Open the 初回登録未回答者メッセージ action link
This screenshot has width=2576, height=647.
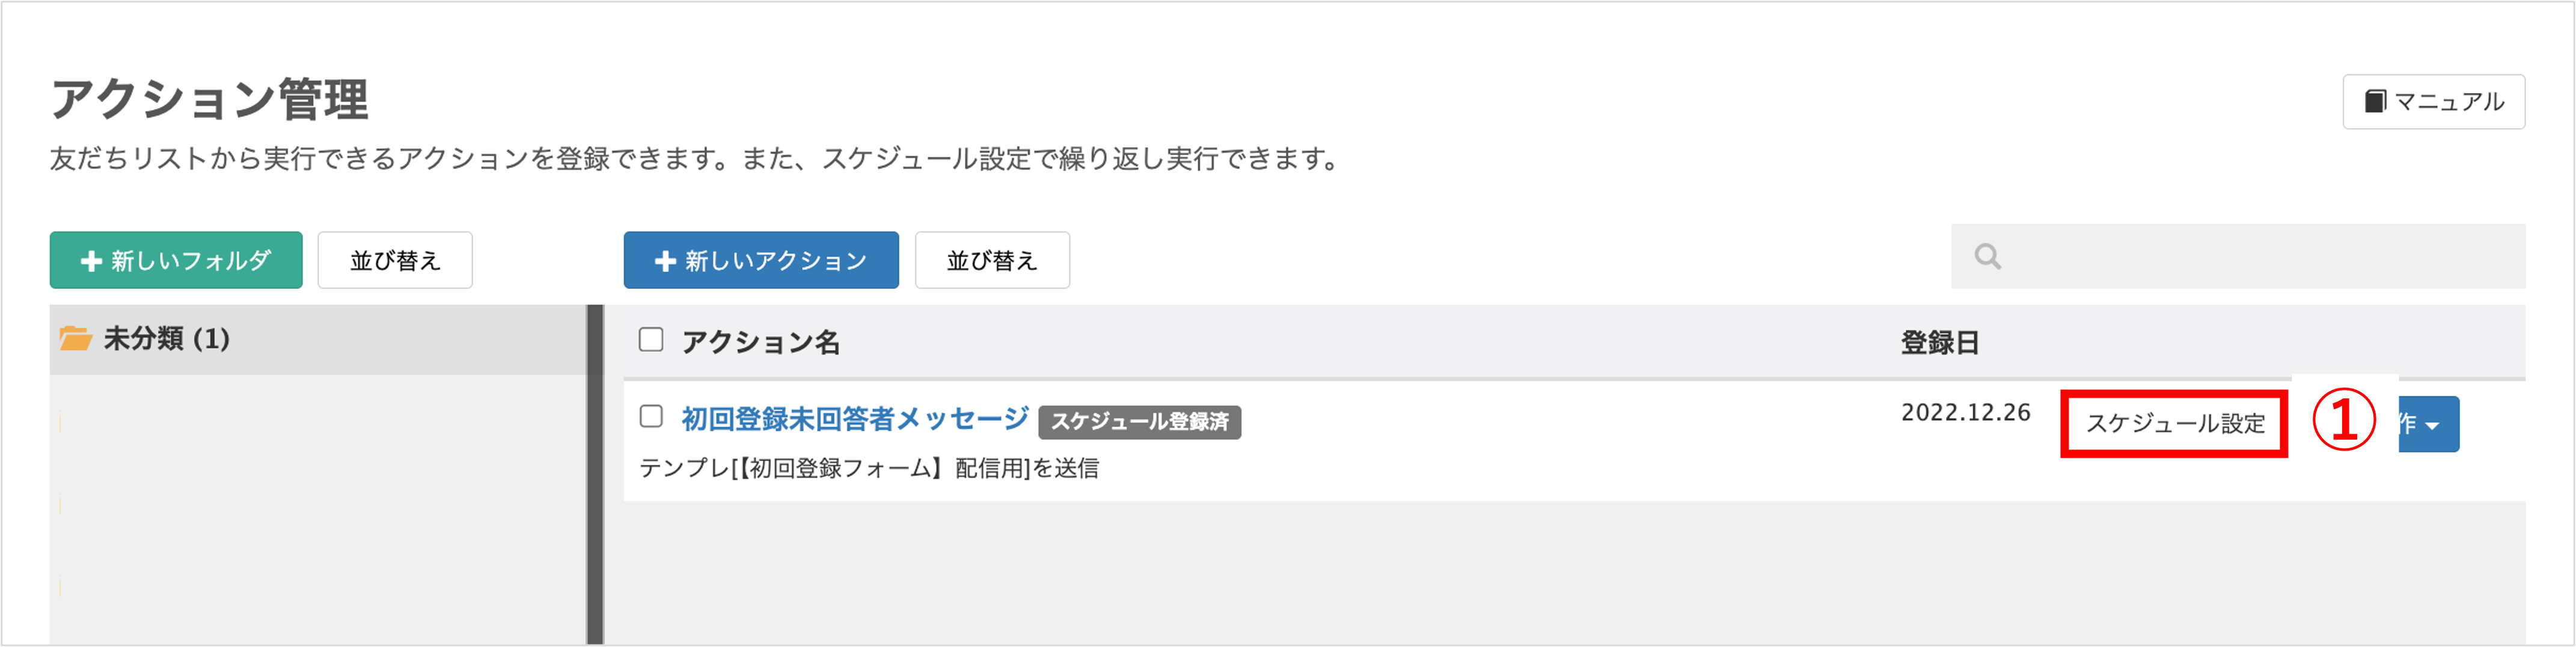point(855,418)
